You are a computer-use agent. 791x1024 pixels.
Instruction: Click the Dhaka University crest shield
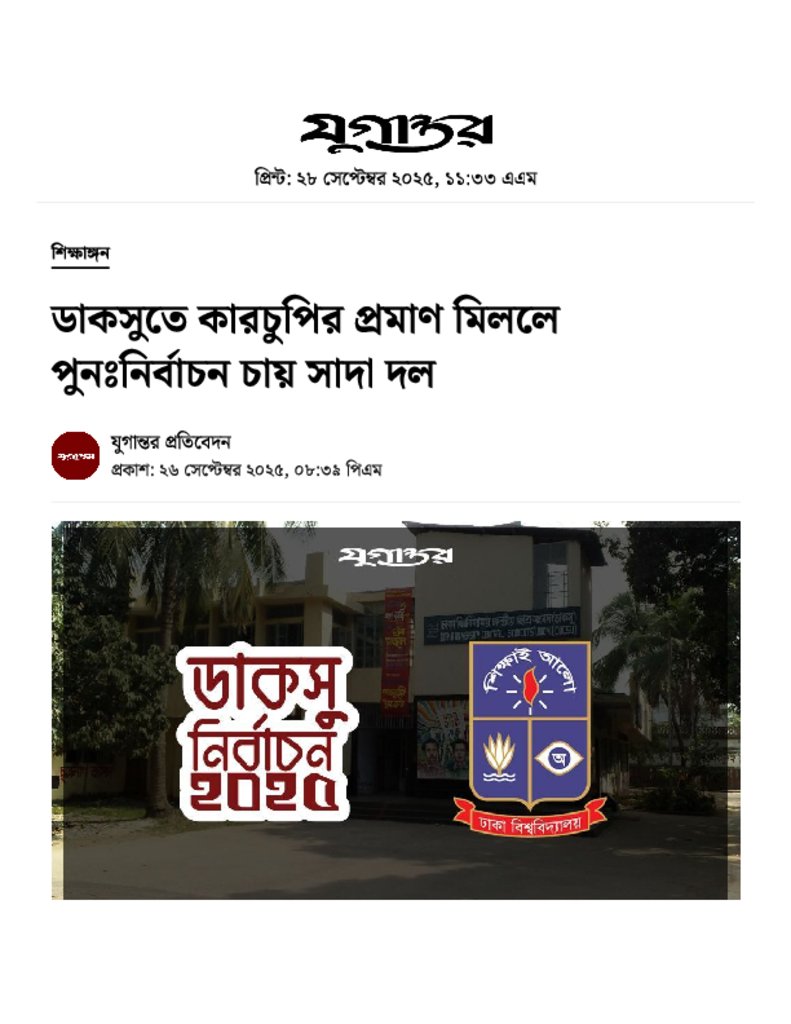click(530, 723)
